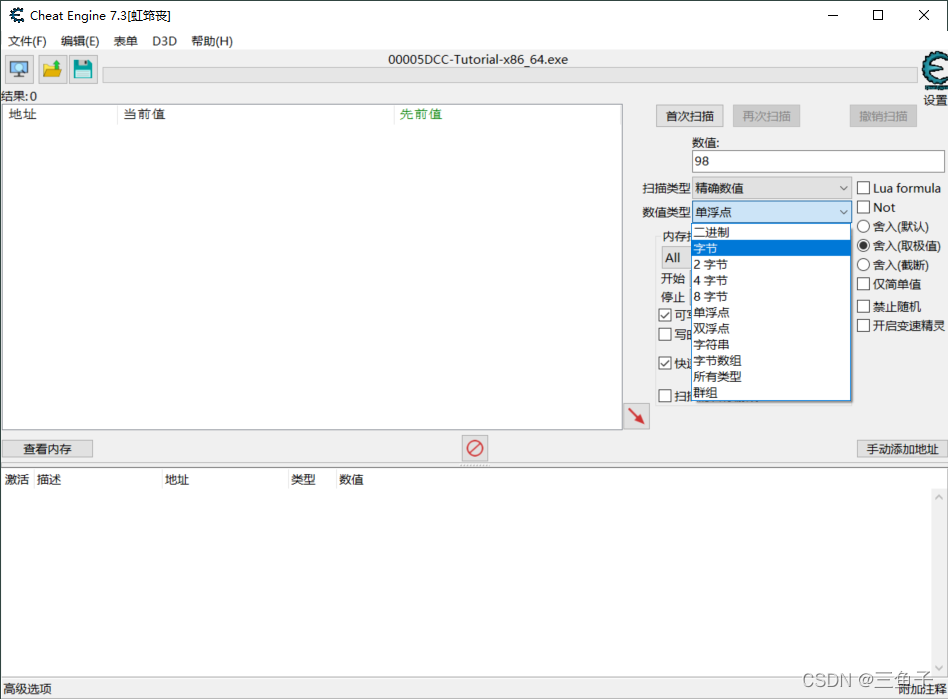Click the 撤销扫描 button
This screenshot has width=948, height=699.
pos(883,116)
